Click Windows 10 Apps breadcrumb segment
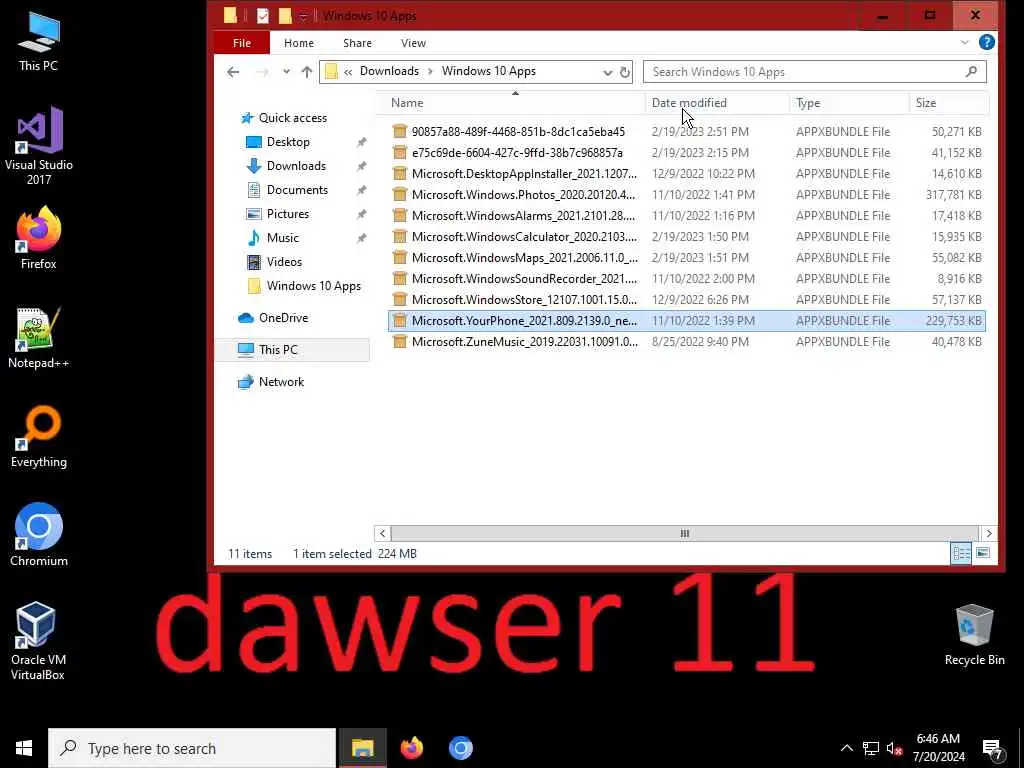This screenshot has width=1024, height=768. click(x=488, y=71)
